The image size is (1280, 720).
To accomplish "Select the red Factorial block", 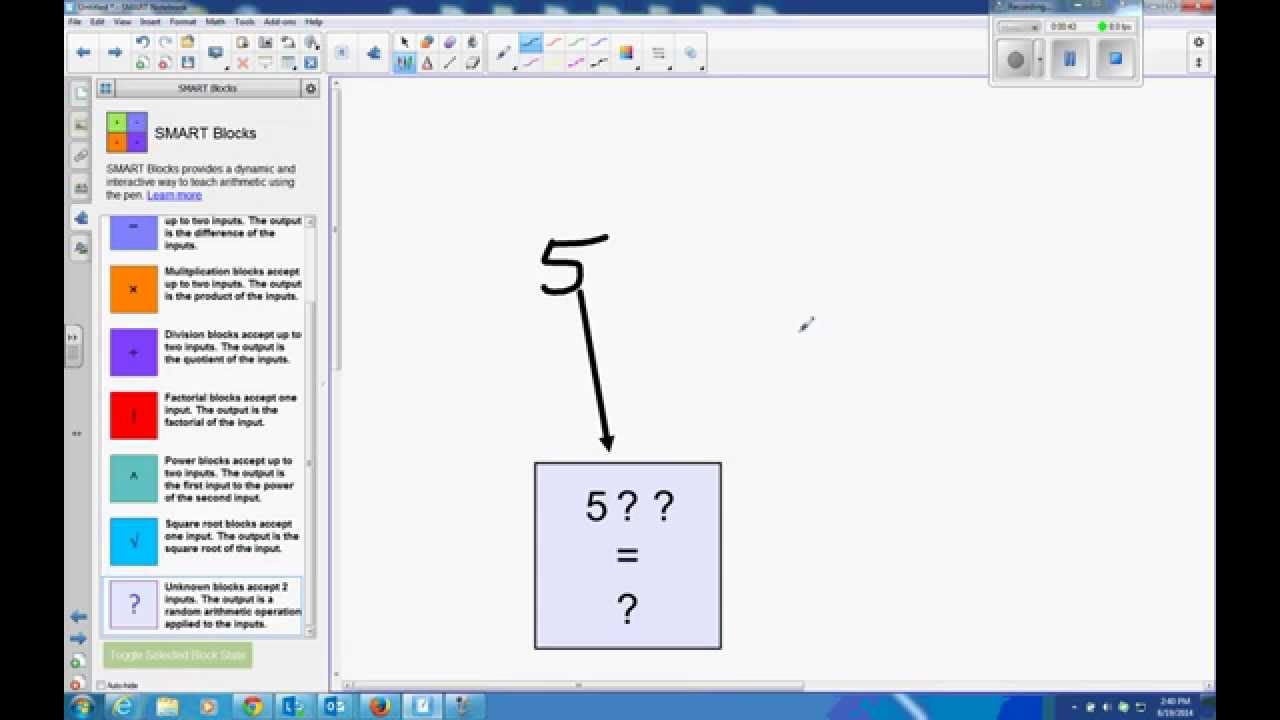I will point(134,415).
